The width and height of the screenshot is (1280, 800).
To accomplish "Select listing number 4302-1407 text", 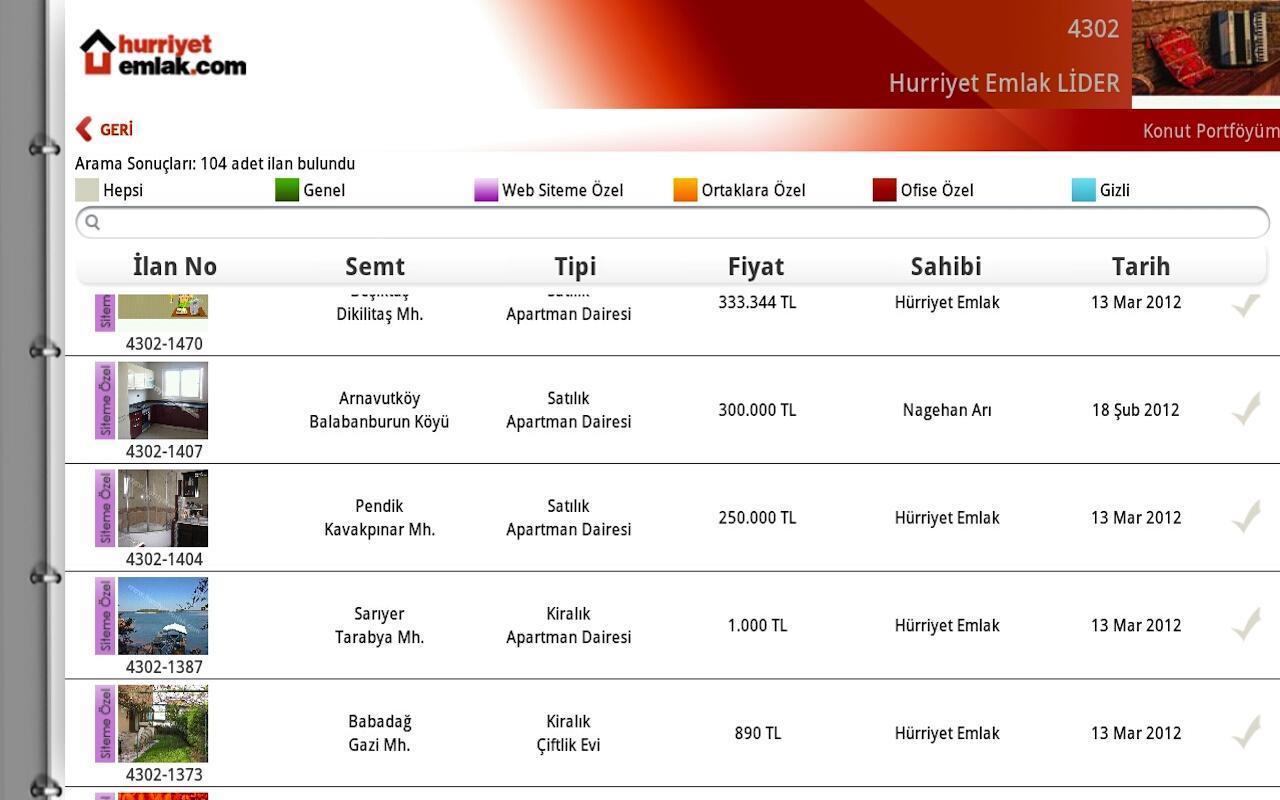I will (164, 452).
